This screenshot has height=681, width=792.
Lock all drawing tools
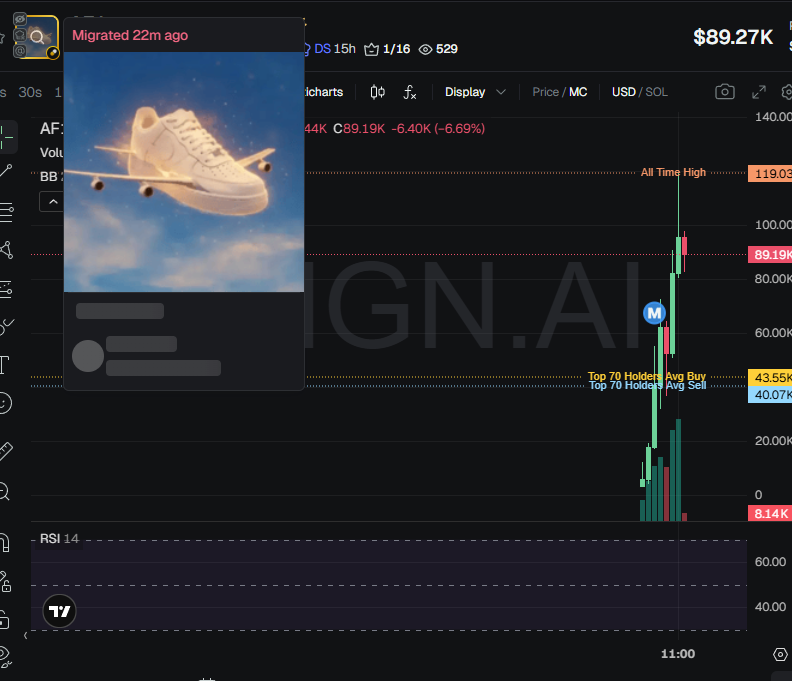point(5,620)
